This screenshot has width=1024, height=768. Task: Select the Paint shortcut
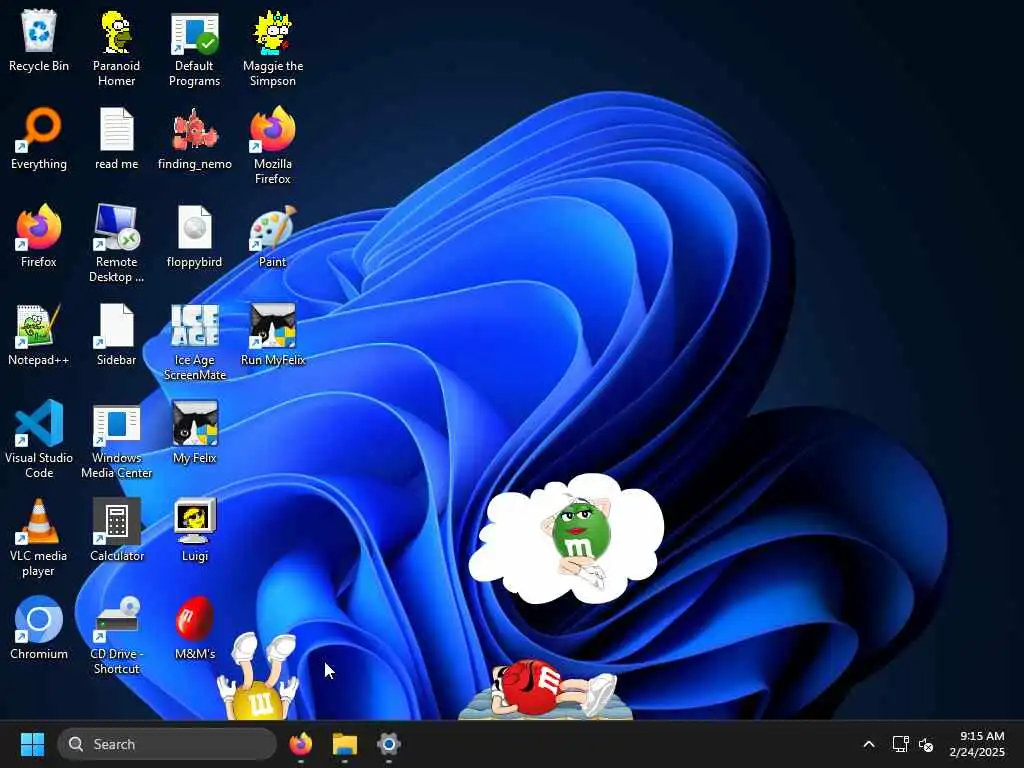coord(272,236)
